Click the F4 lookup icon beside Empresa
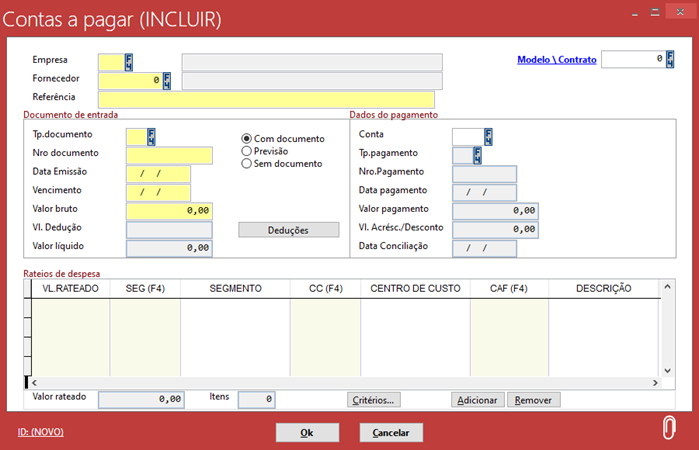Image resolution: width=699 pixels, height=450 pixels. tap(129, 62)
